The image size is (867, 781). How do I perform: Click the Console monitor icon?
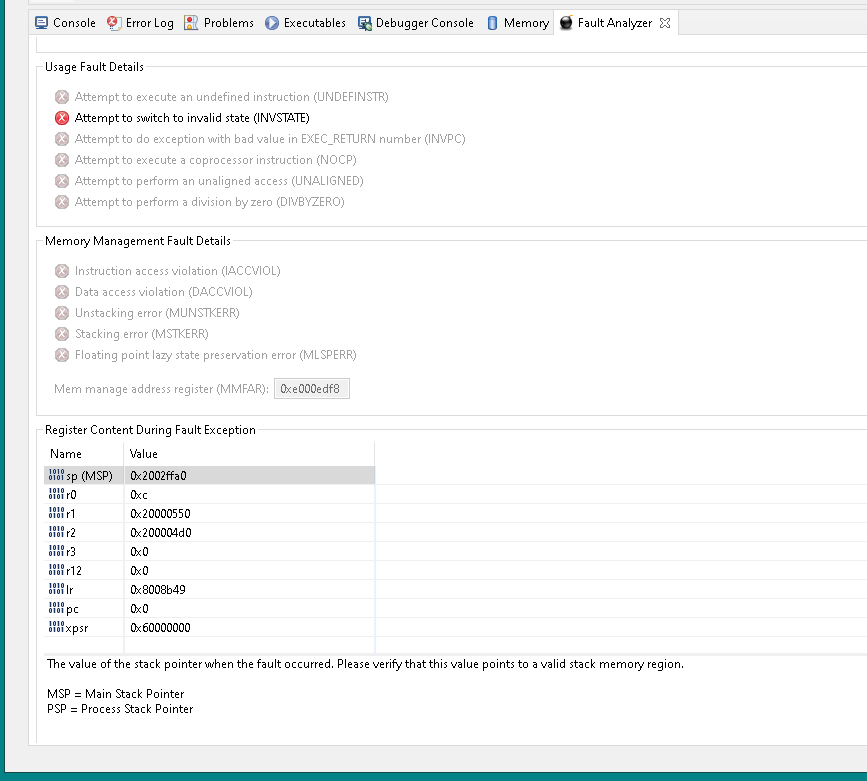[x=41, y=23]
